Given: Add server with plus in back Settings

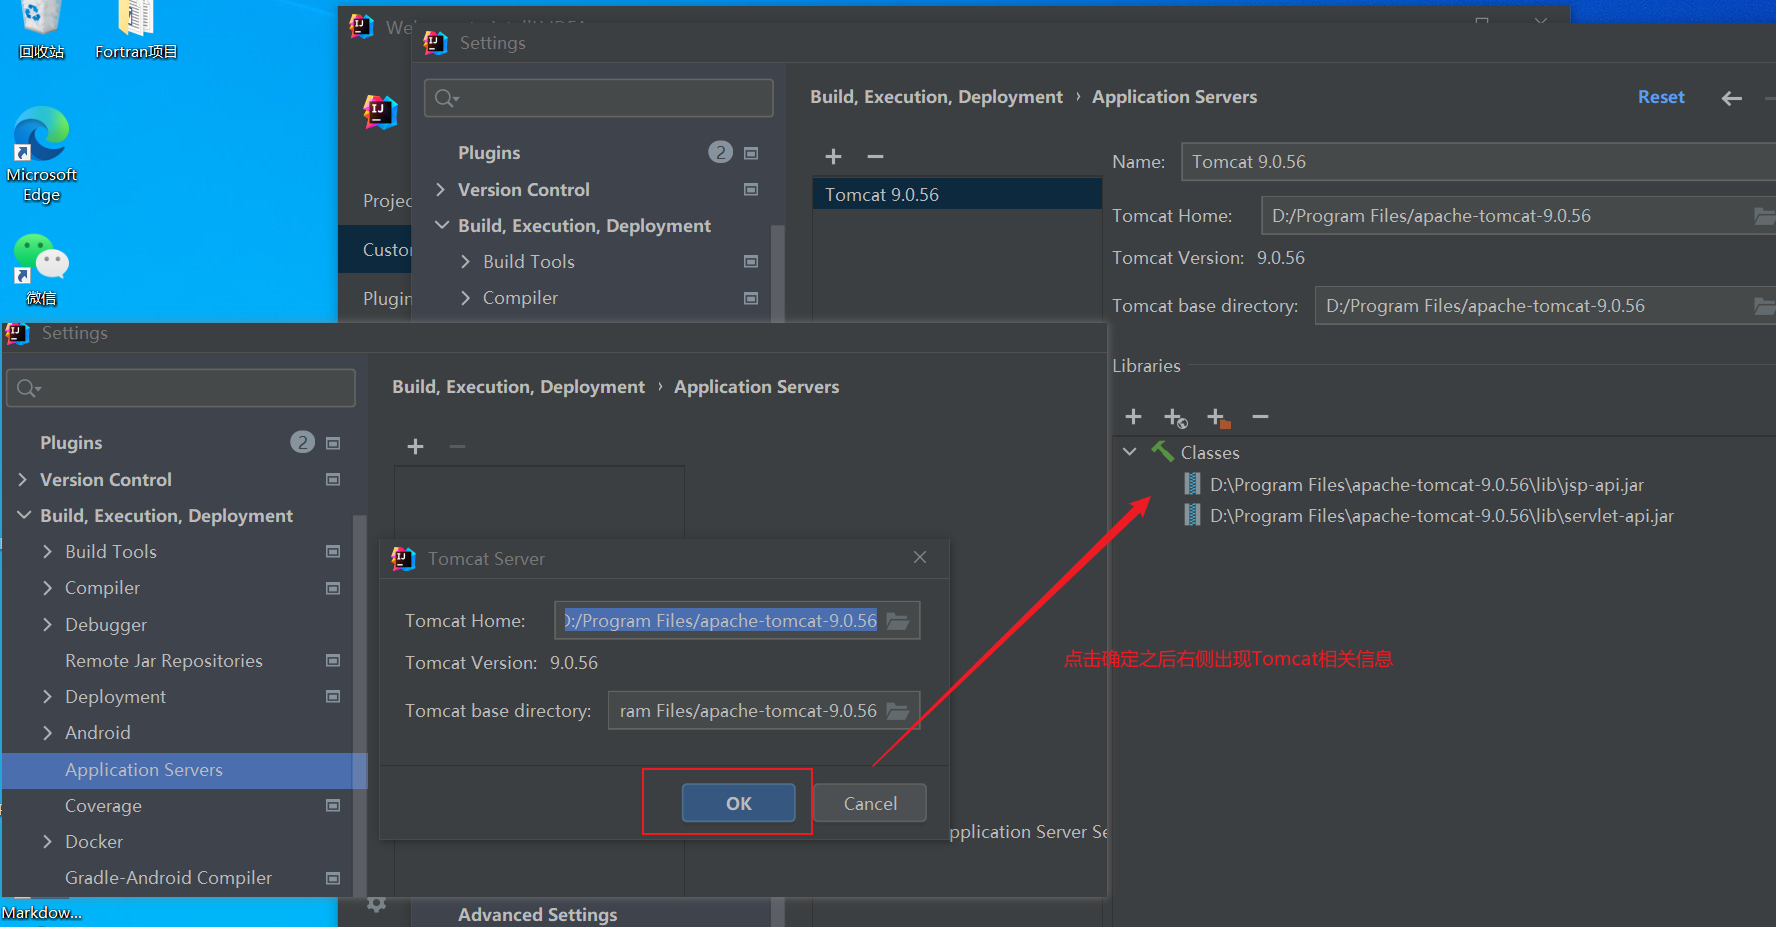Looking at the screenshot, I should click(x=833, y=156).
